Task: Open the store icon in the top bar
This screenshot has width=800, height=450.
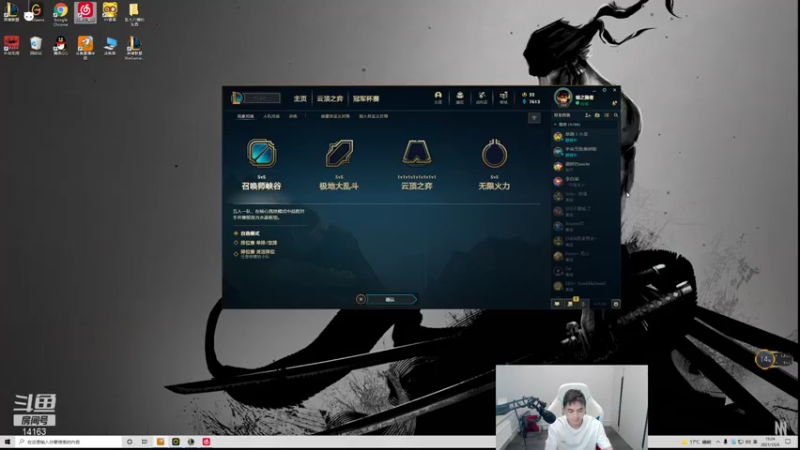Action: tap(504, 97)
